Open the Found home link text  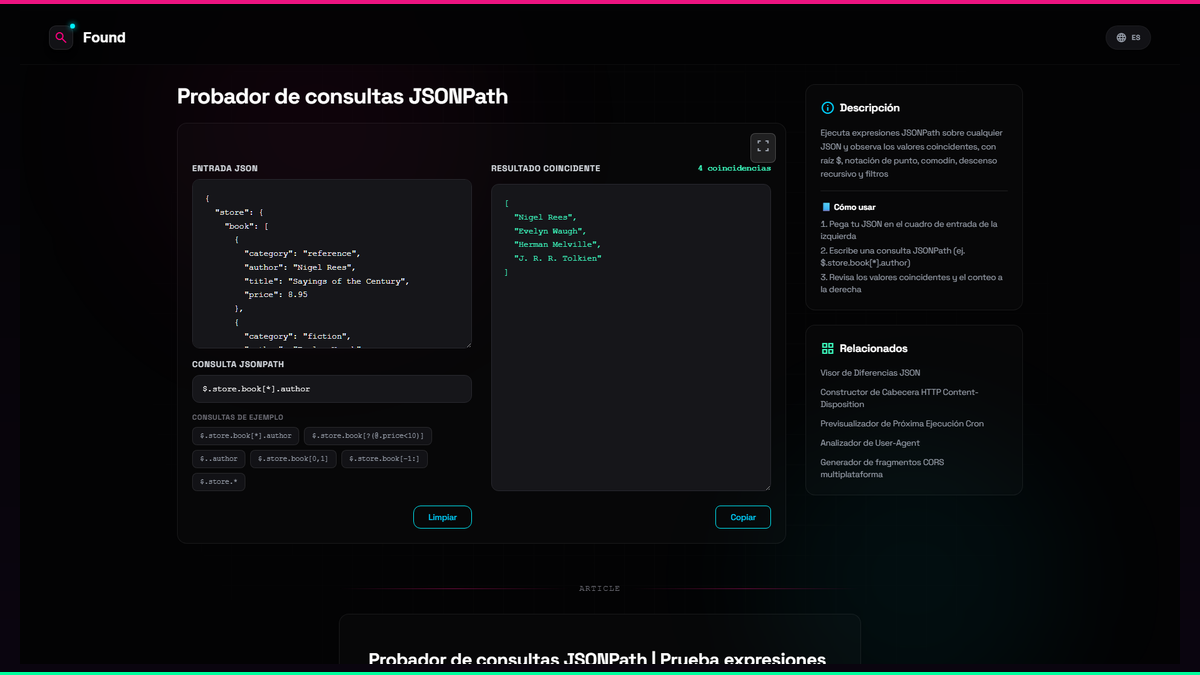tap(104, 37)
